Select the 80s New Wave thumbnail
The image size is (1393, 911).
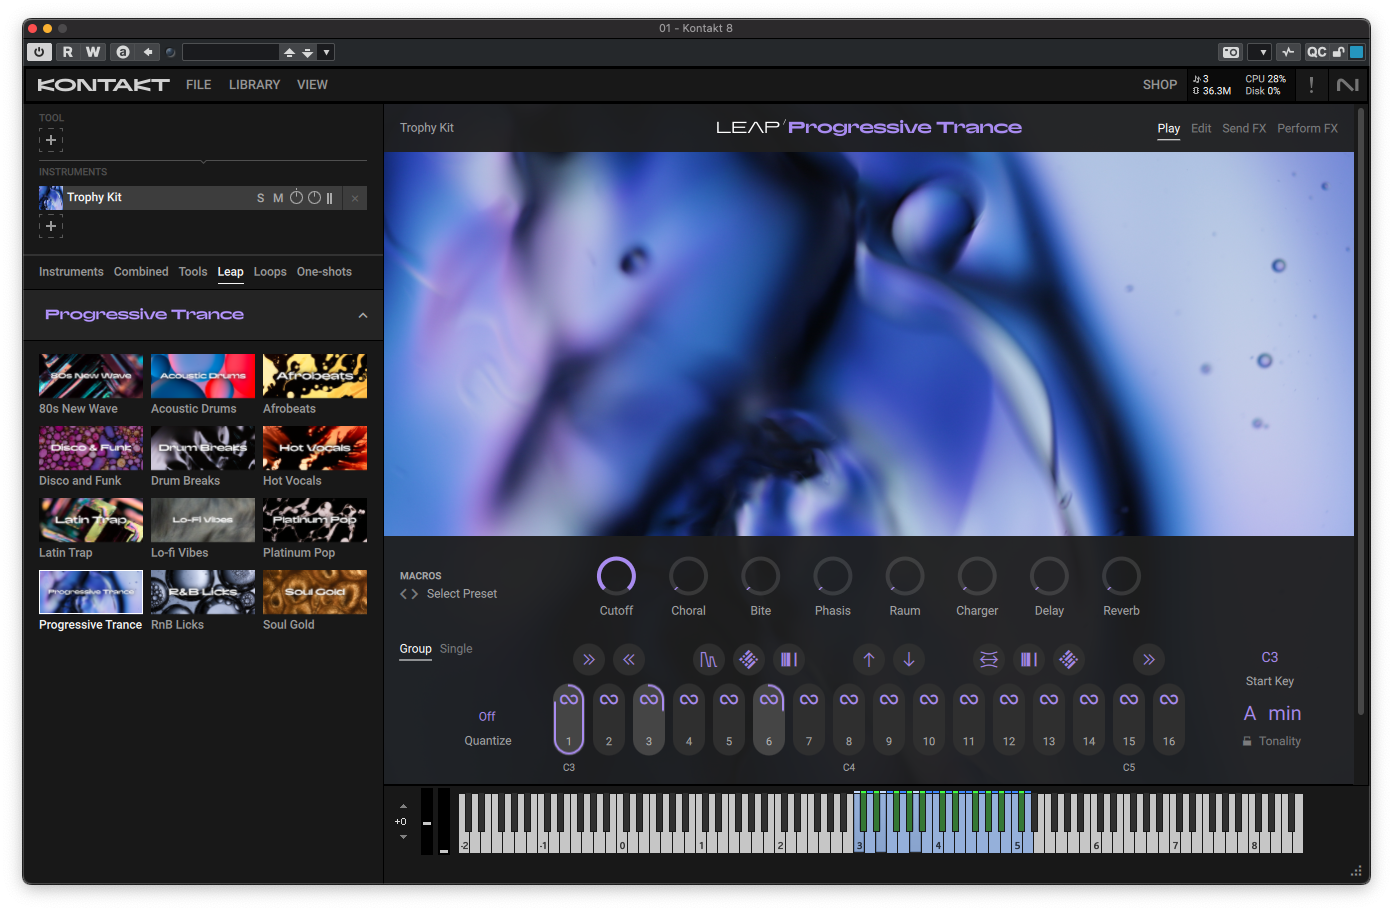(91, 376)
